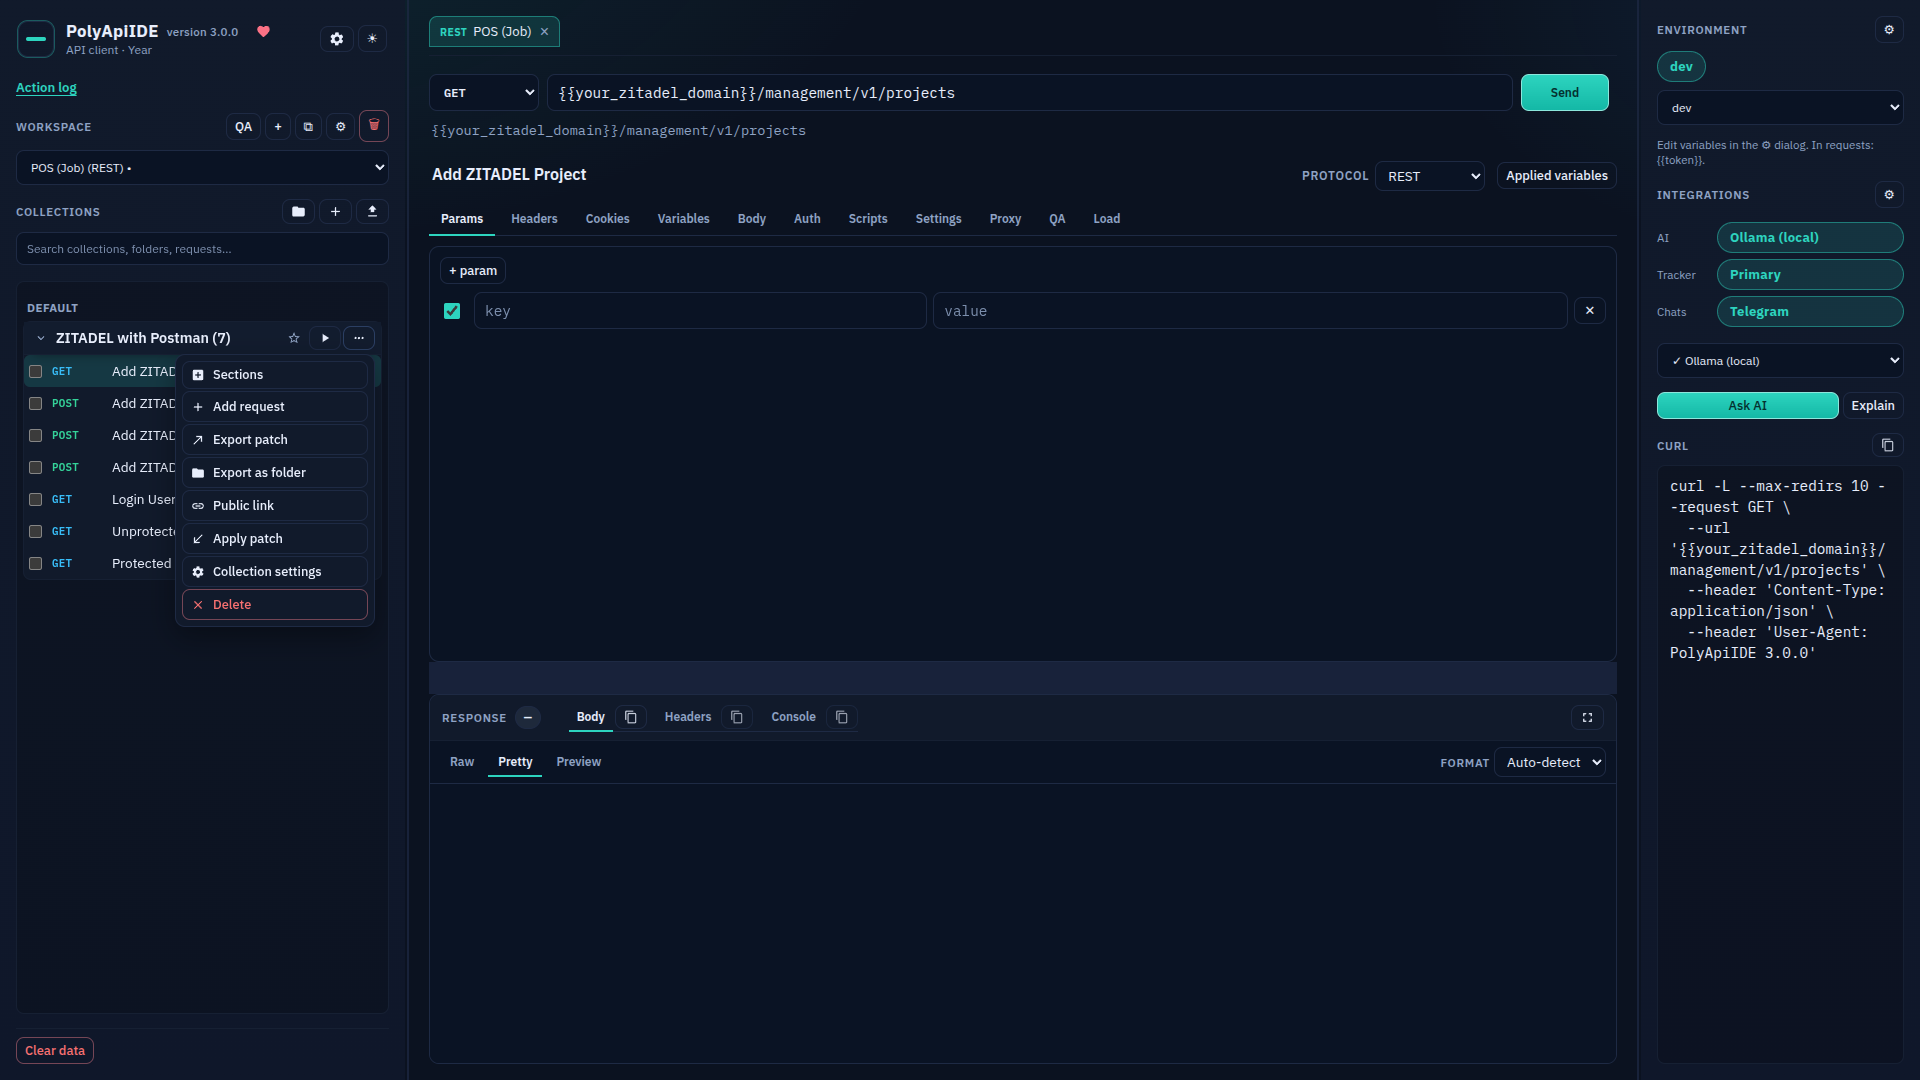Open Environment settings gear
Image resolution: width=1920 pixels, height=1080 pixels.
(1889, 30)
